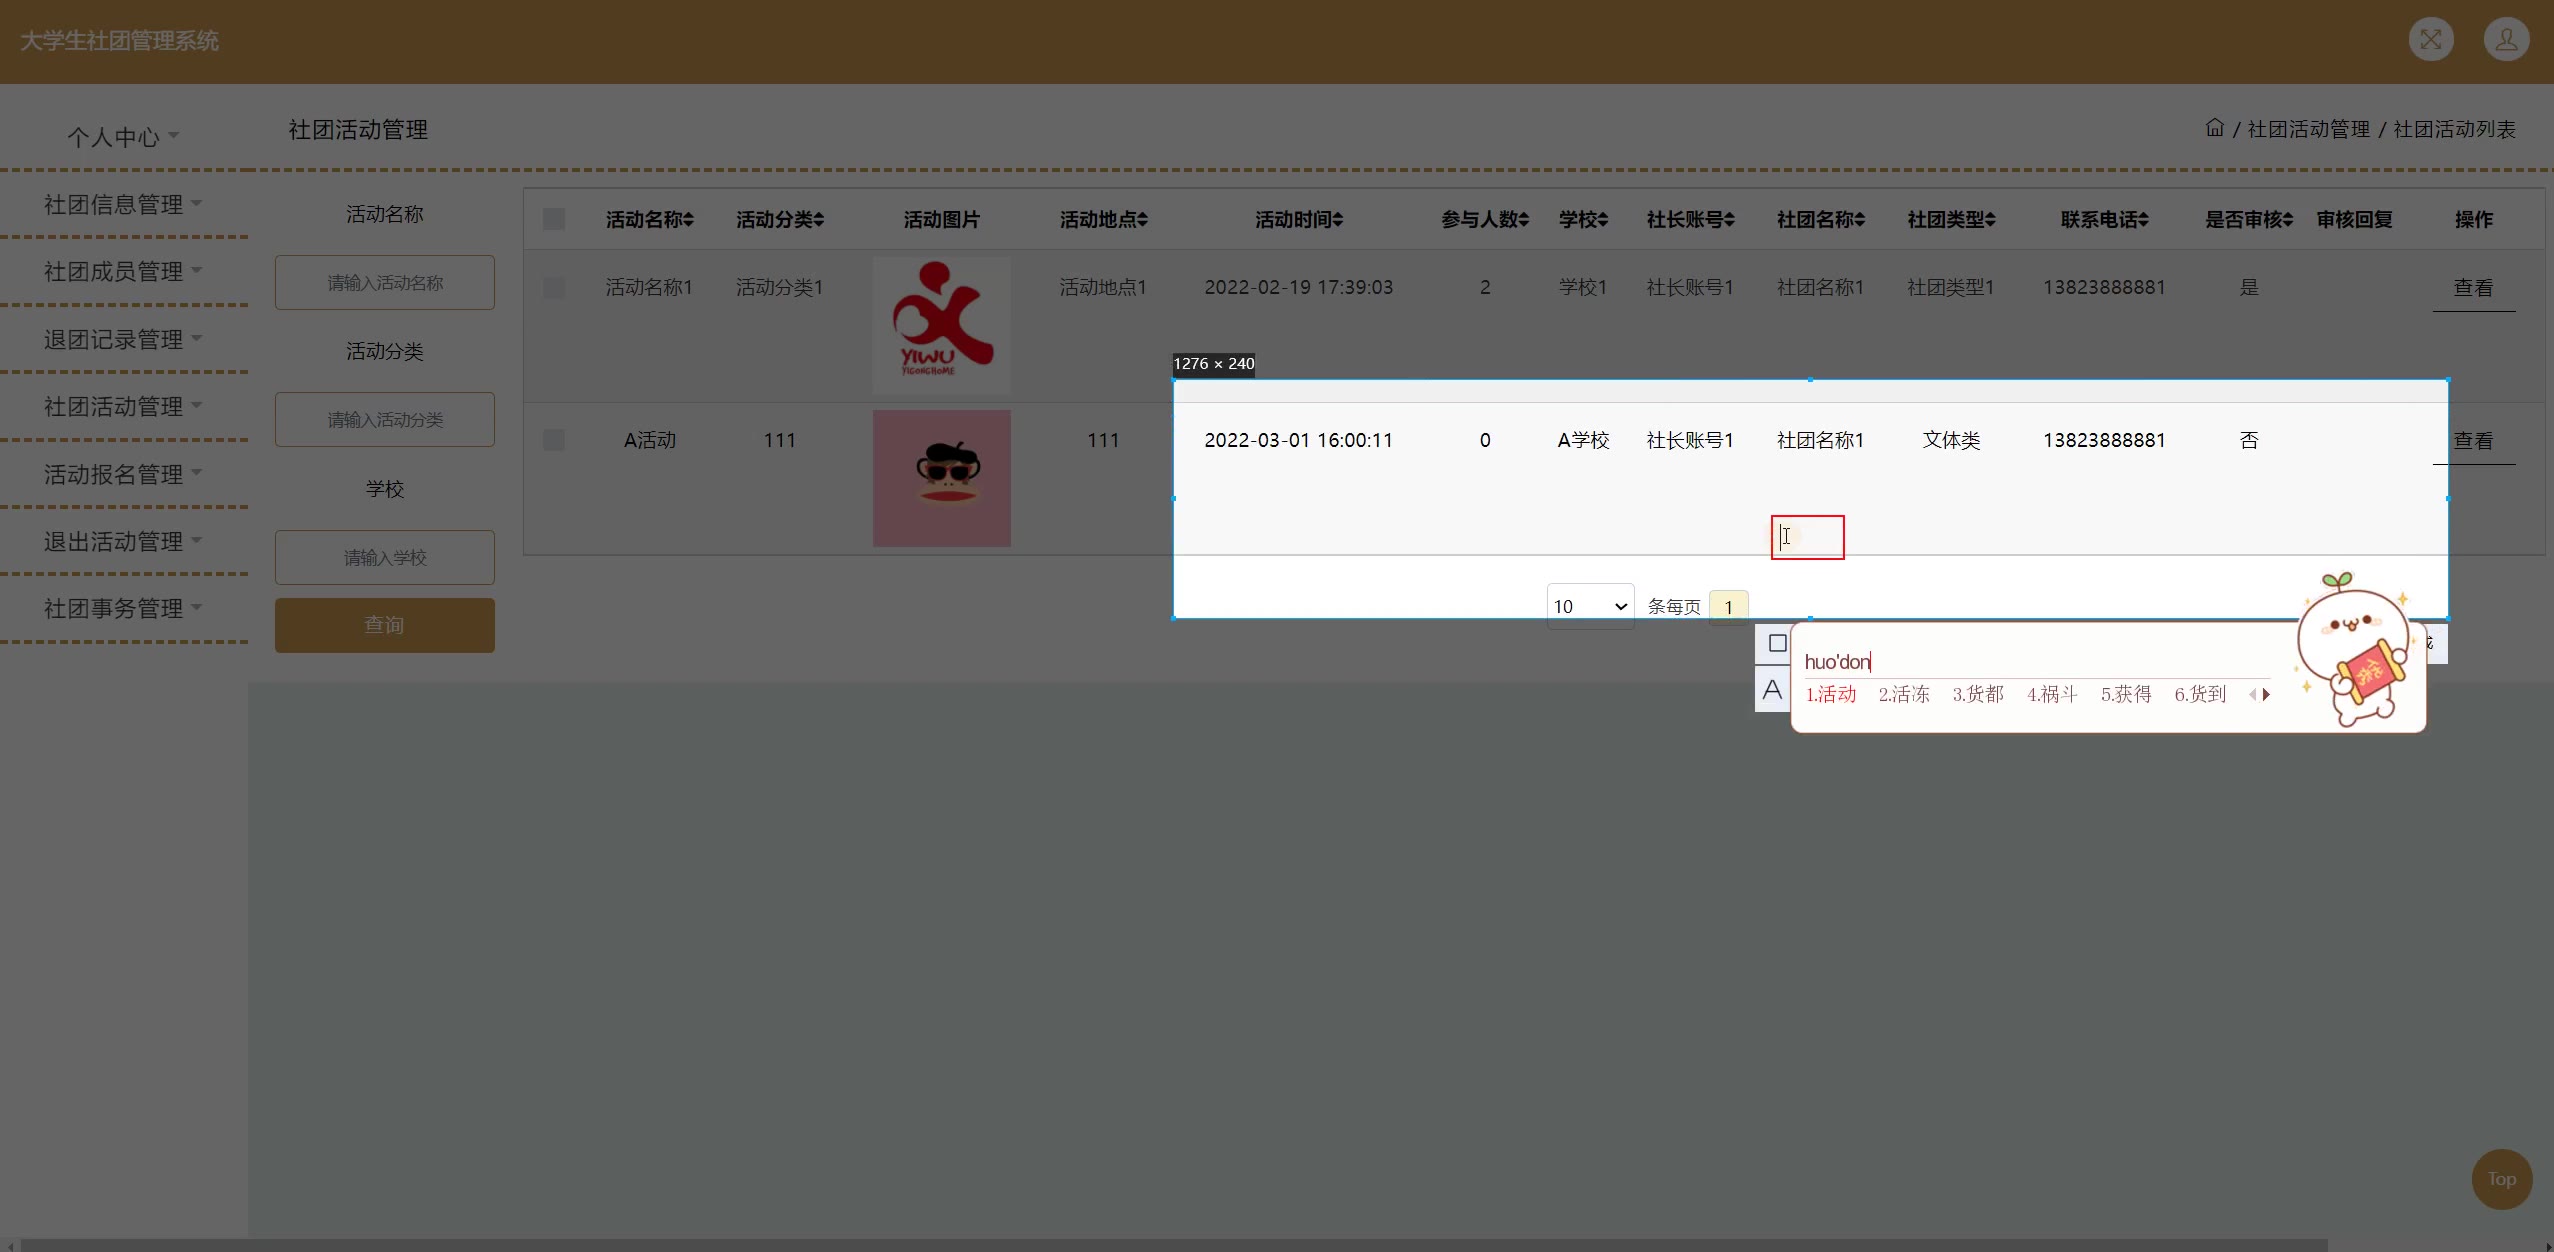Open the 社团事务管理 menu item

tap(122, 608)
